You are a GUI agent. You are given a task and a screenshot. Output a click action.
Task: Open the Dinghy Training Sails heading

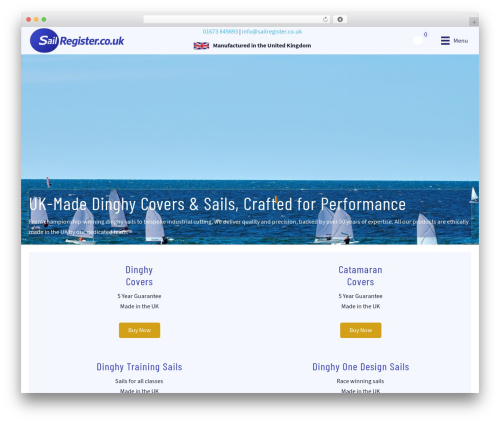pos(139,367)
